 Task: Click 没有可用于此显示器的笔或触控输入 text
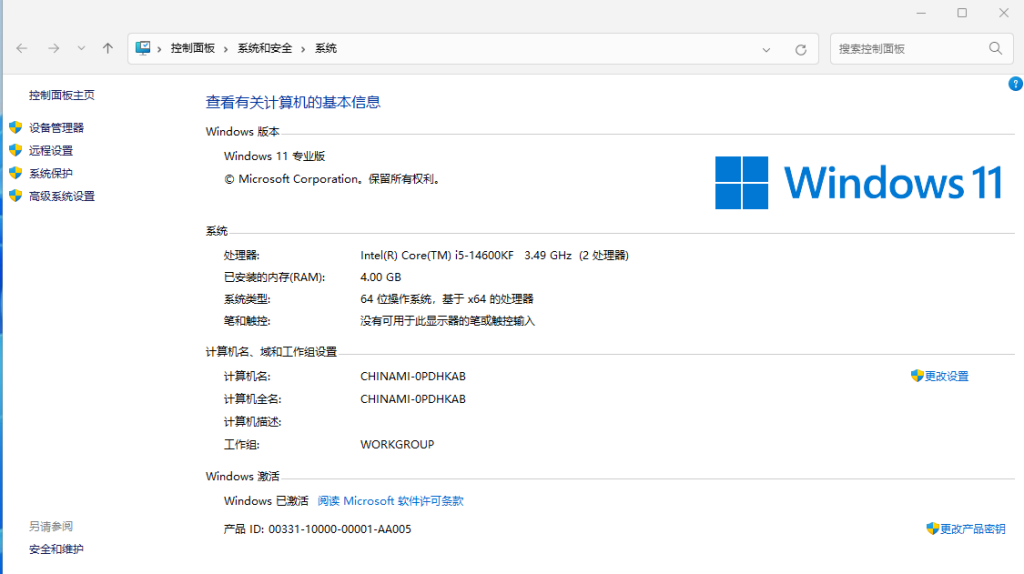[x=447, y=321]
